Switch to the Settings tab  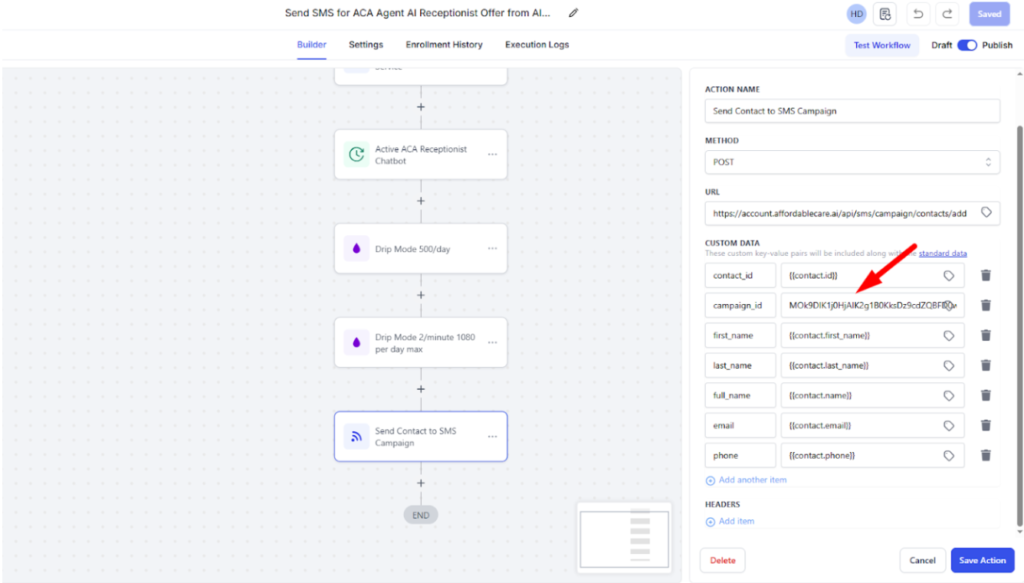(x=365, y=45)
